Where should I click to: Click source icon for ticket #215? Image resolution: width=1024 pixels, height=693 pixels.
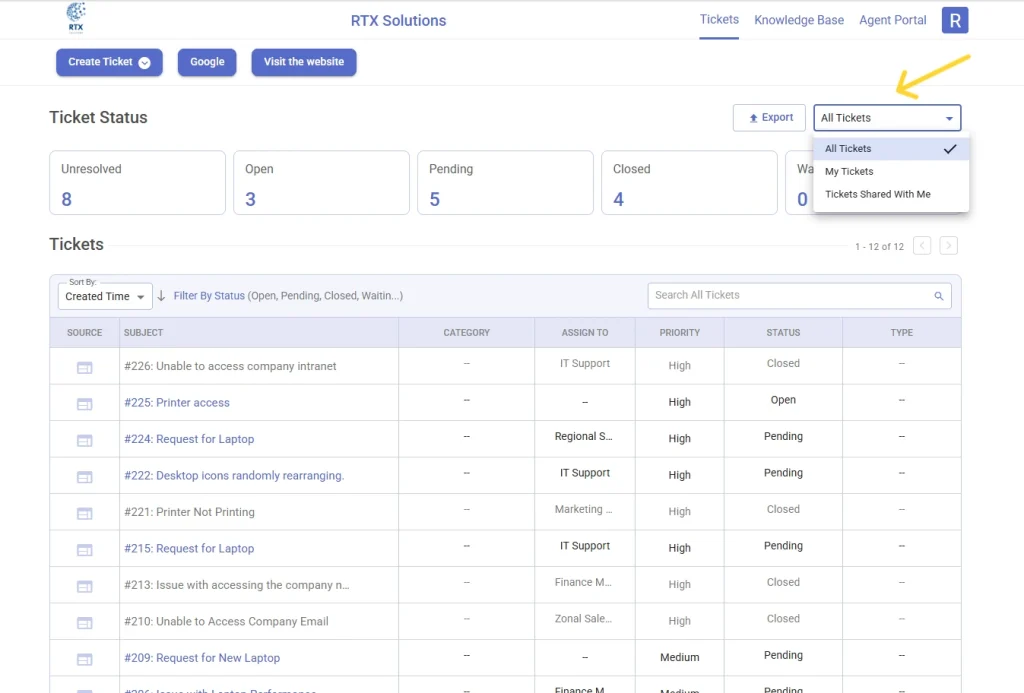click(84, 551)
